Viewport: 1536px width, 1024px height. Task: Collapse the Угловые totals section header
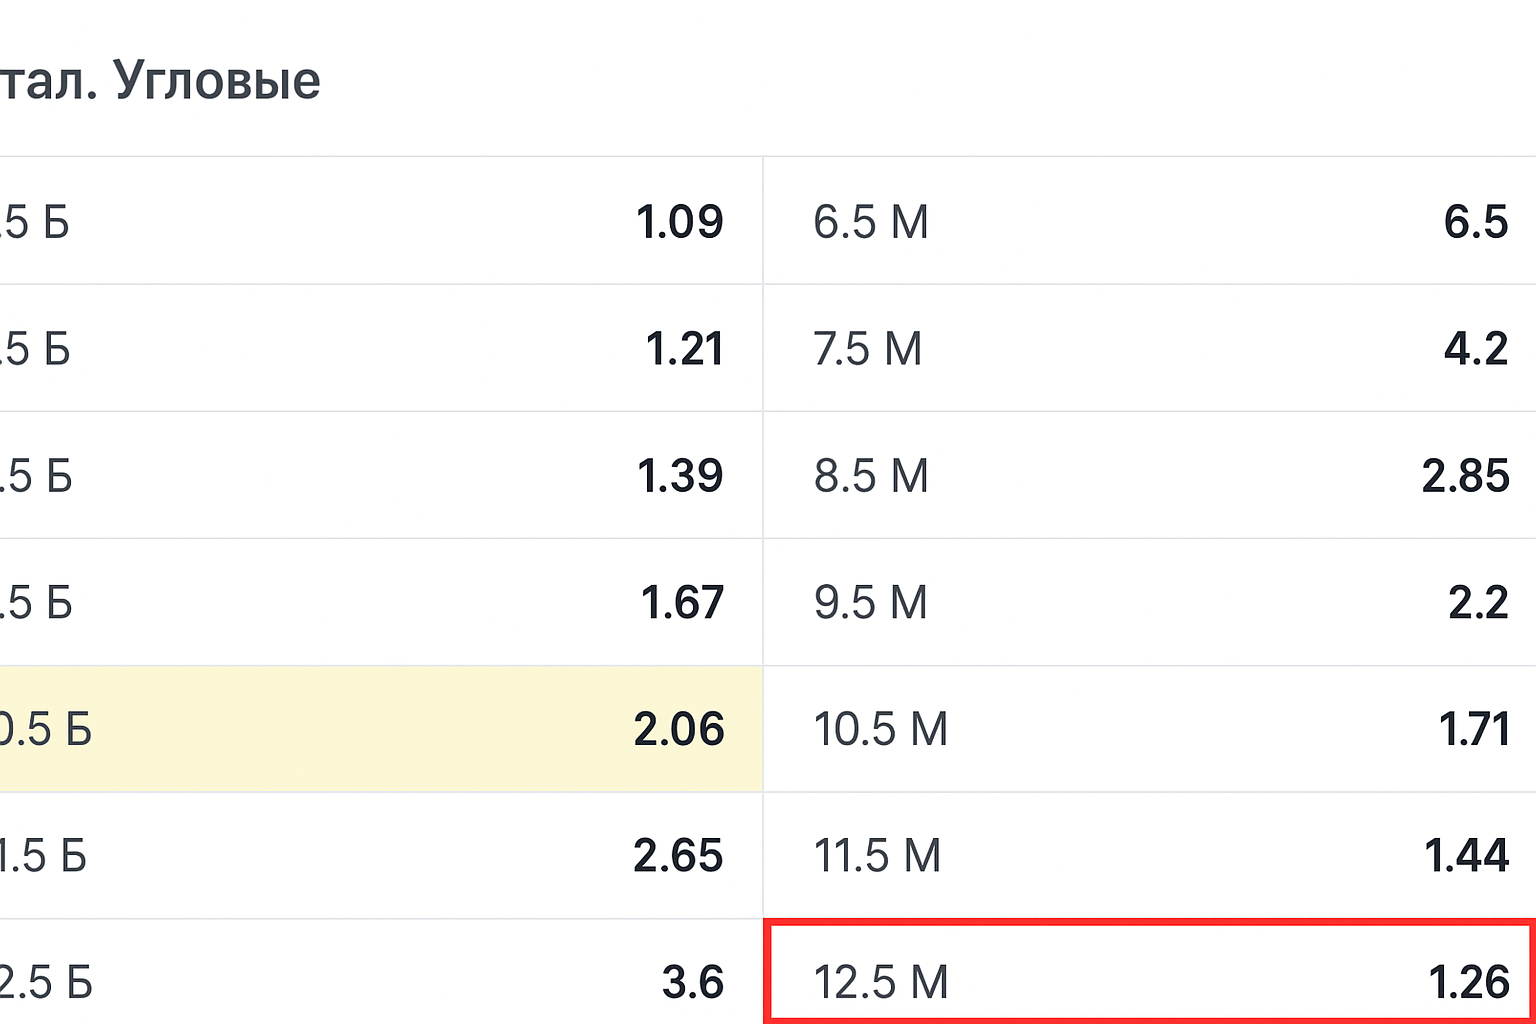click(x=160, y=80)
